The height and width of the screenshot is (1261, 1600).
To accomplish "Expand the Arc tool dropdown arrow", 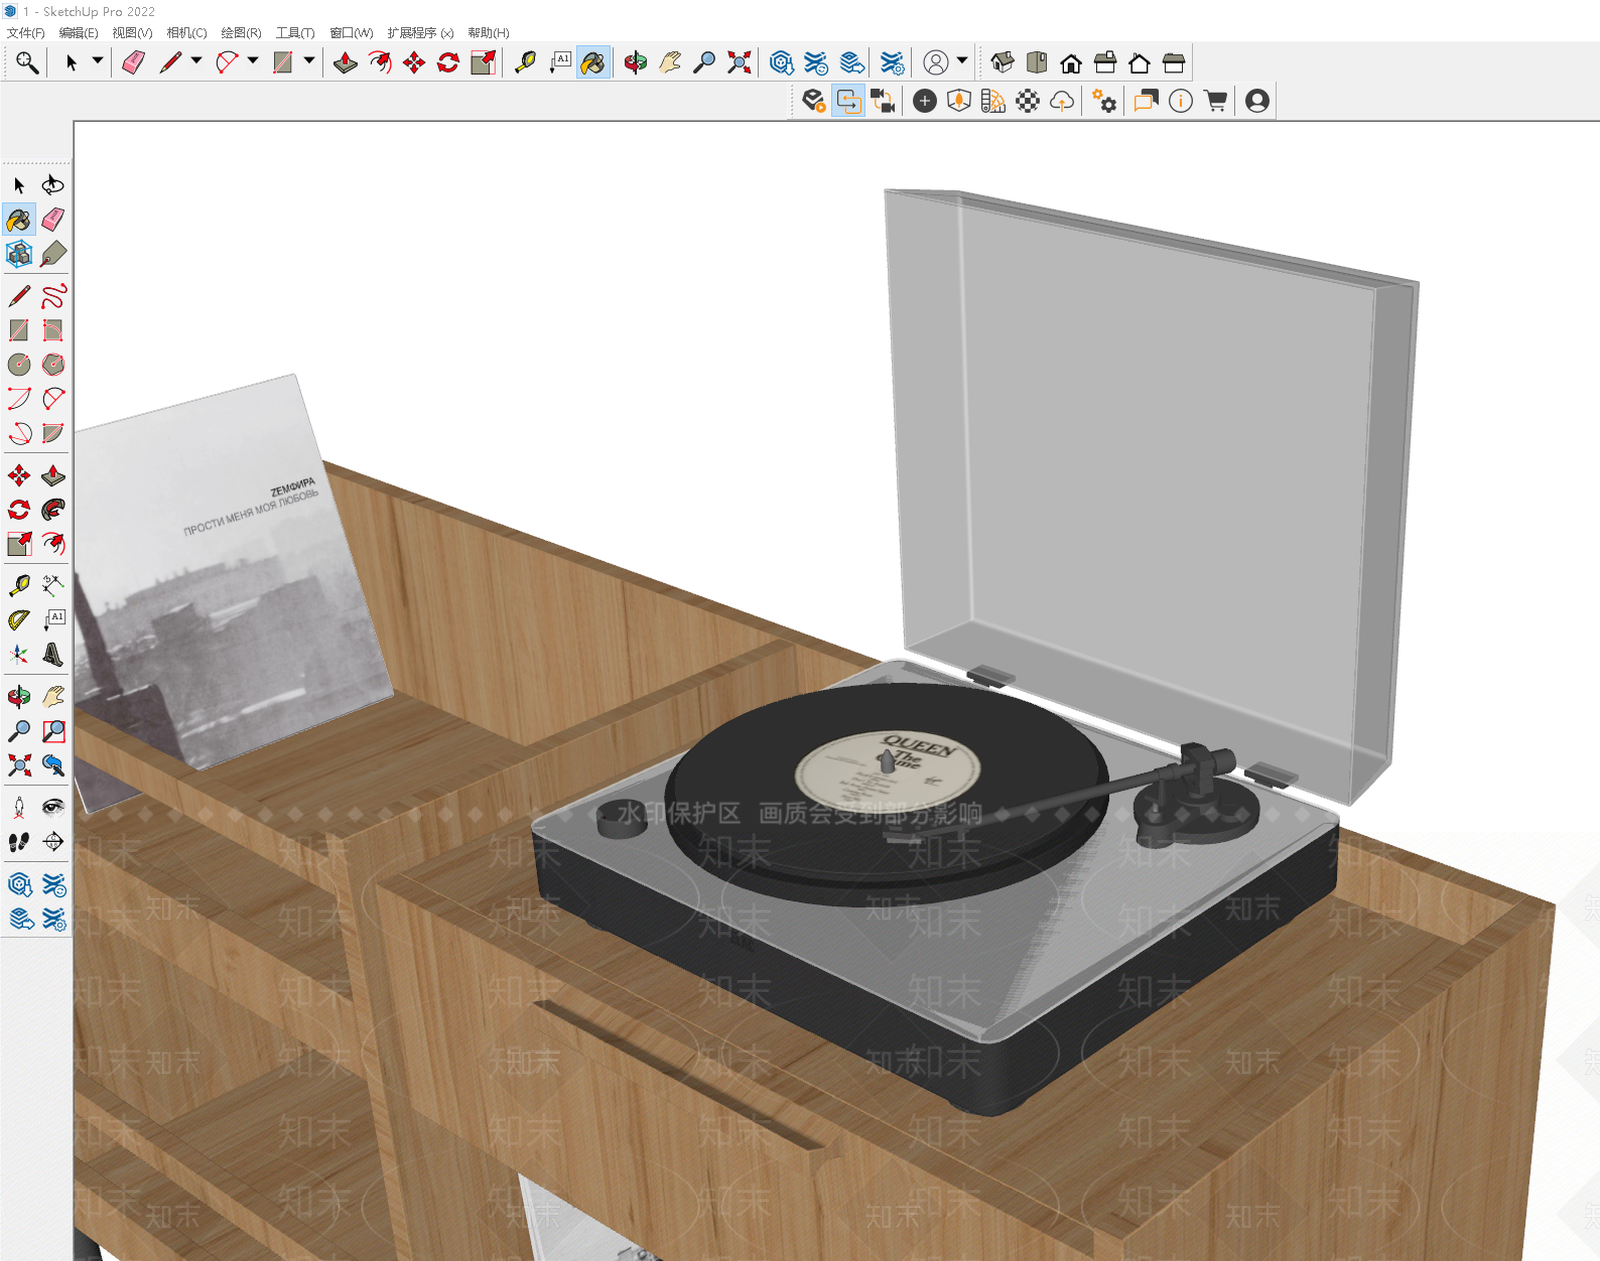I will point(253,61).
